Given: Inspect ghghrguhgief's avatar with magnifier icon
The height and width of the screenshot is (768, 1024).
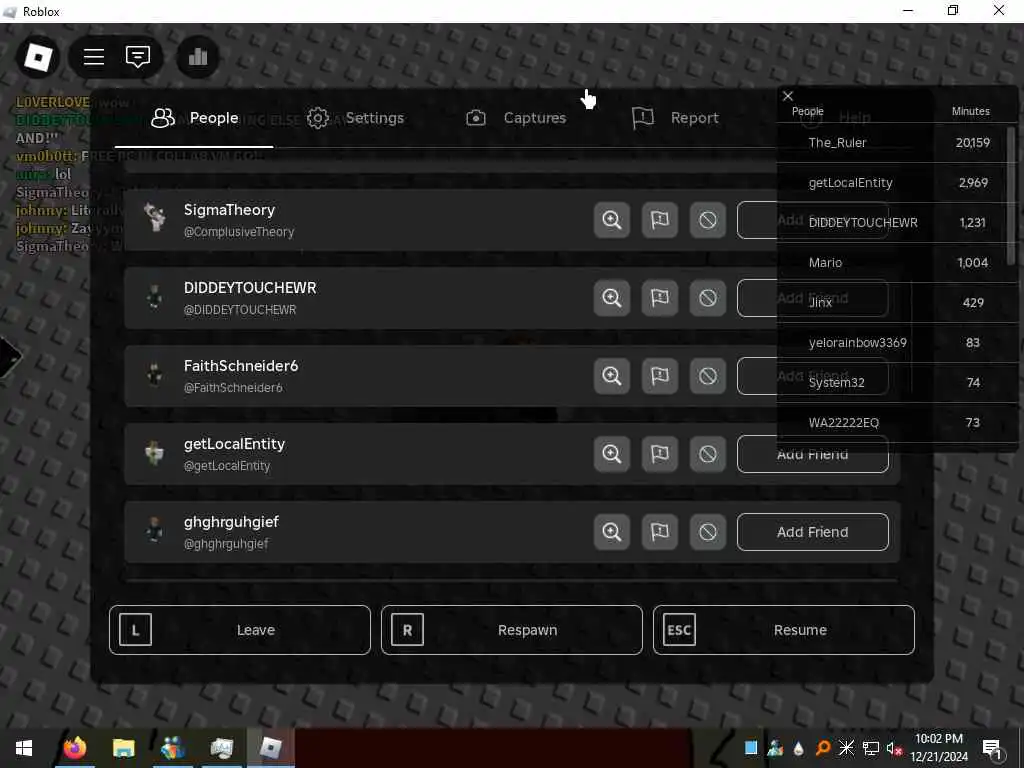Looking at the screenshot, I should 612,532.
